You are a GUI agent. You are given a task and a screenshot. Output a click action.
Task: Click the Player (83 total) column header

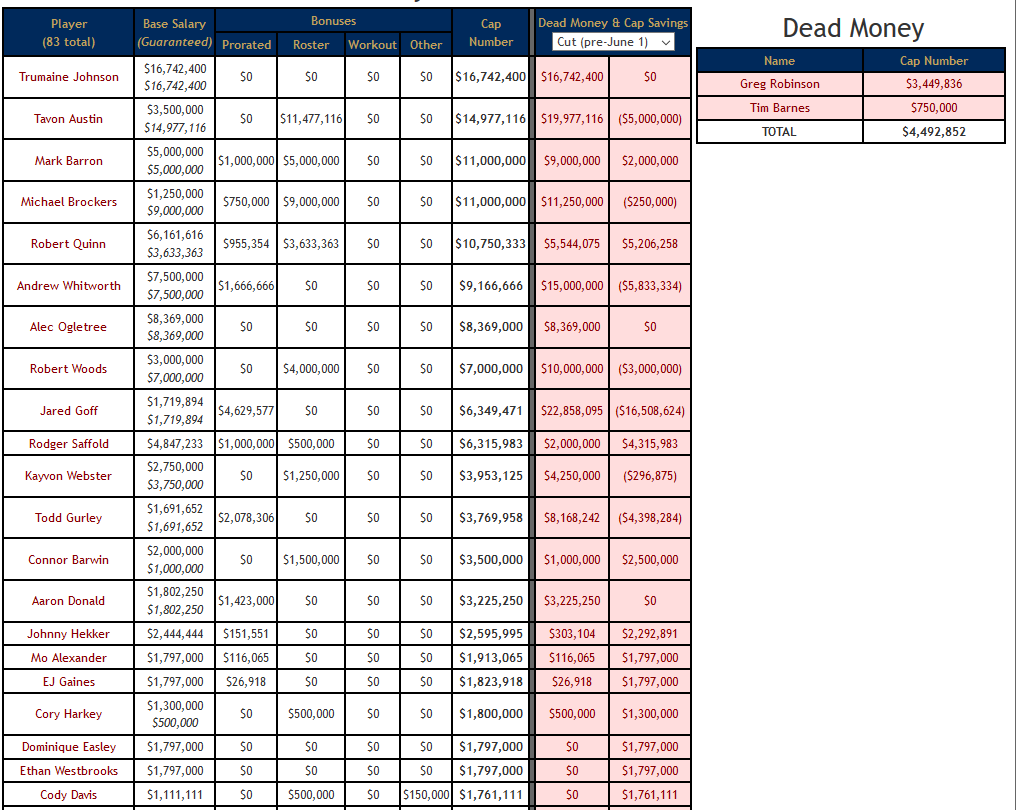pyautogui.click(x=69, y=33)
